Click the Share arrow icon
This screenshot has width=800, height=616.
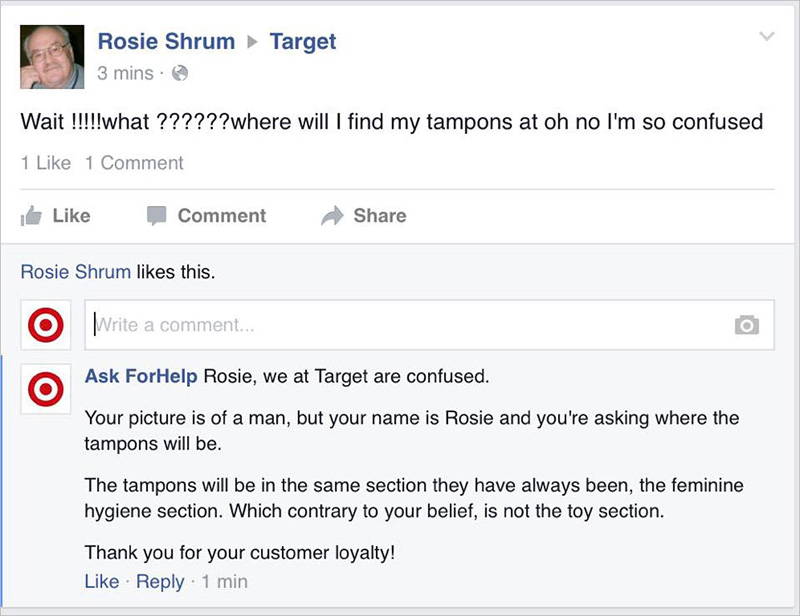(x=333, y=215)
